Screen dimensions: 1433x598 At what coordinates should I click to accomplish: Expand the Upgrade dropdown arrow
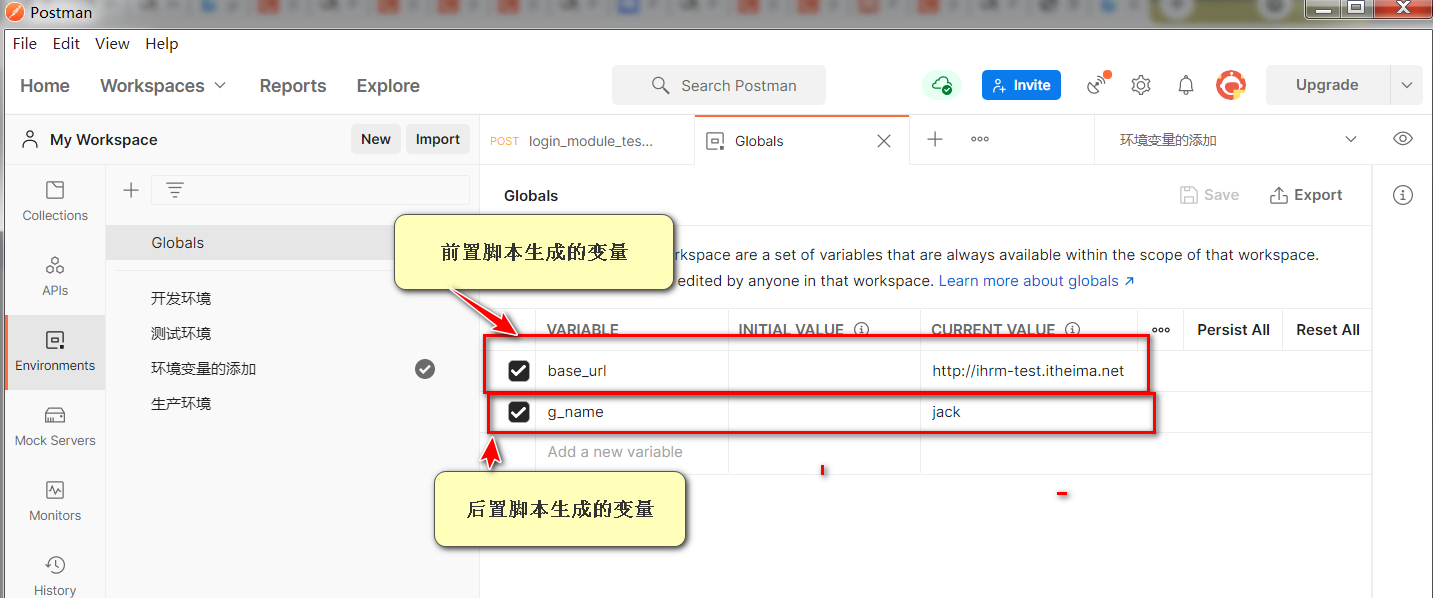1406,85
